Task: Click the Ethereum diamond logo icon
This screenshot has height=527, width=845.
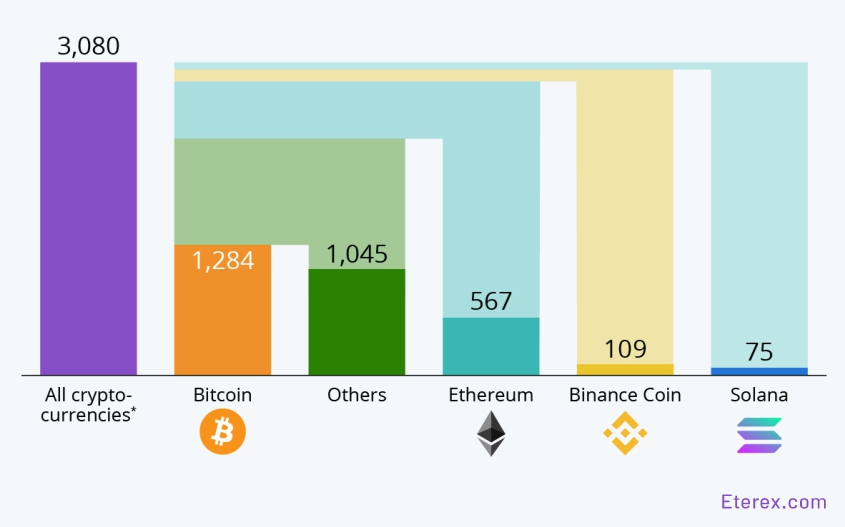Action: pos(490,433)
